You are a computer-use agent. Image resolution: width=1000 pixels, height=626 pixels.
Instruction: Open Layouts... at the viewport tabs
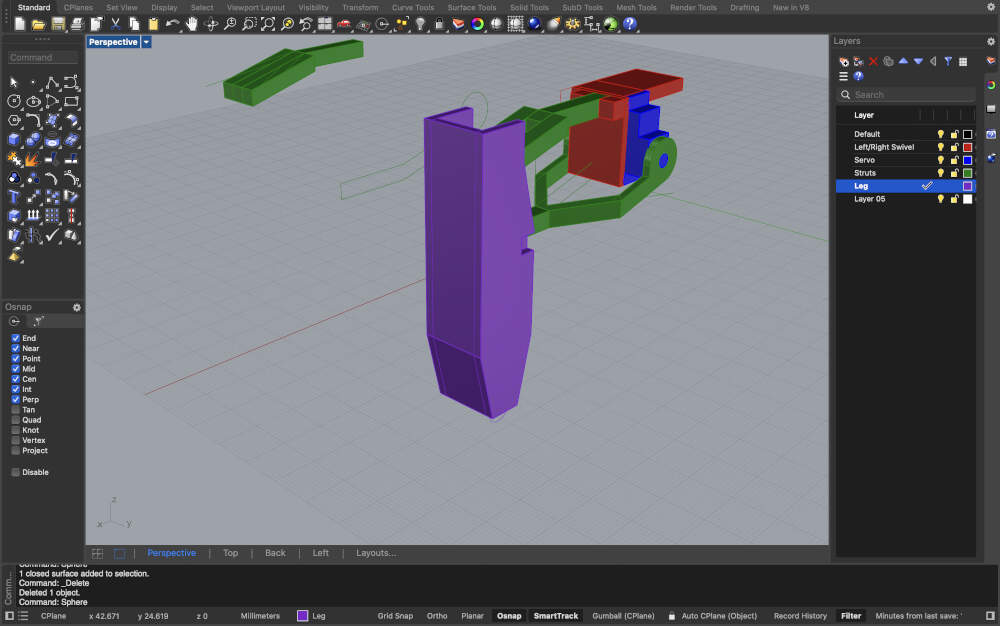coord(376,553)
